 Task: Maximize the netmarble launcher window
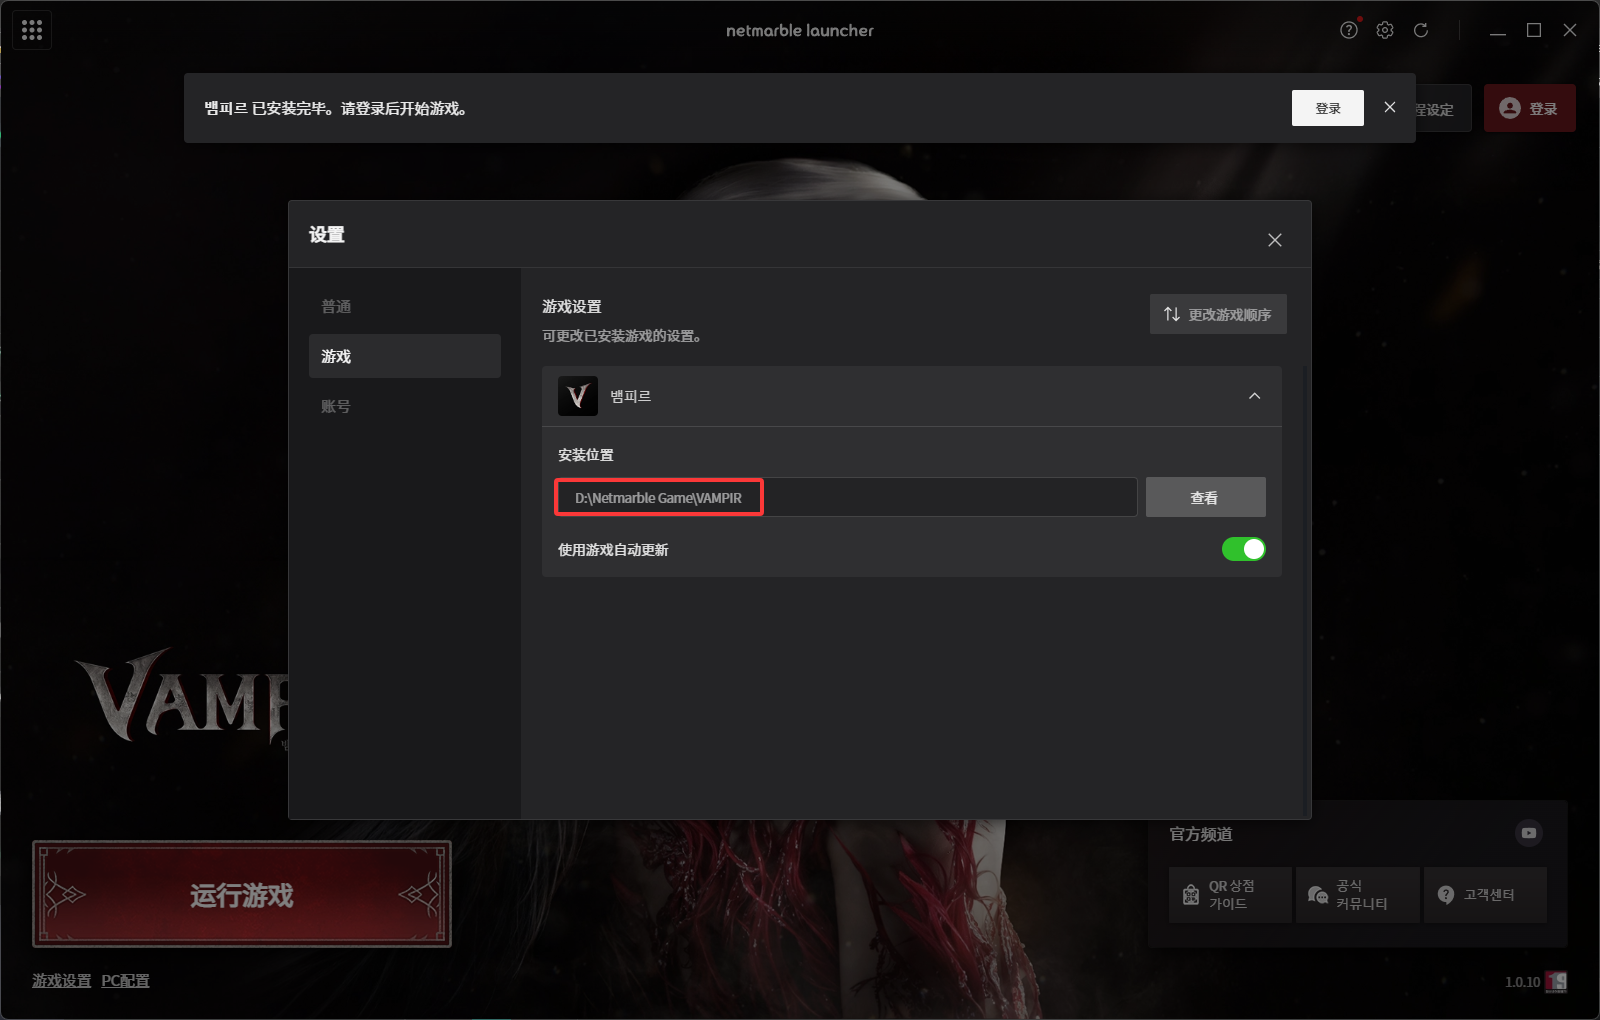click(x=1534, y=30)
